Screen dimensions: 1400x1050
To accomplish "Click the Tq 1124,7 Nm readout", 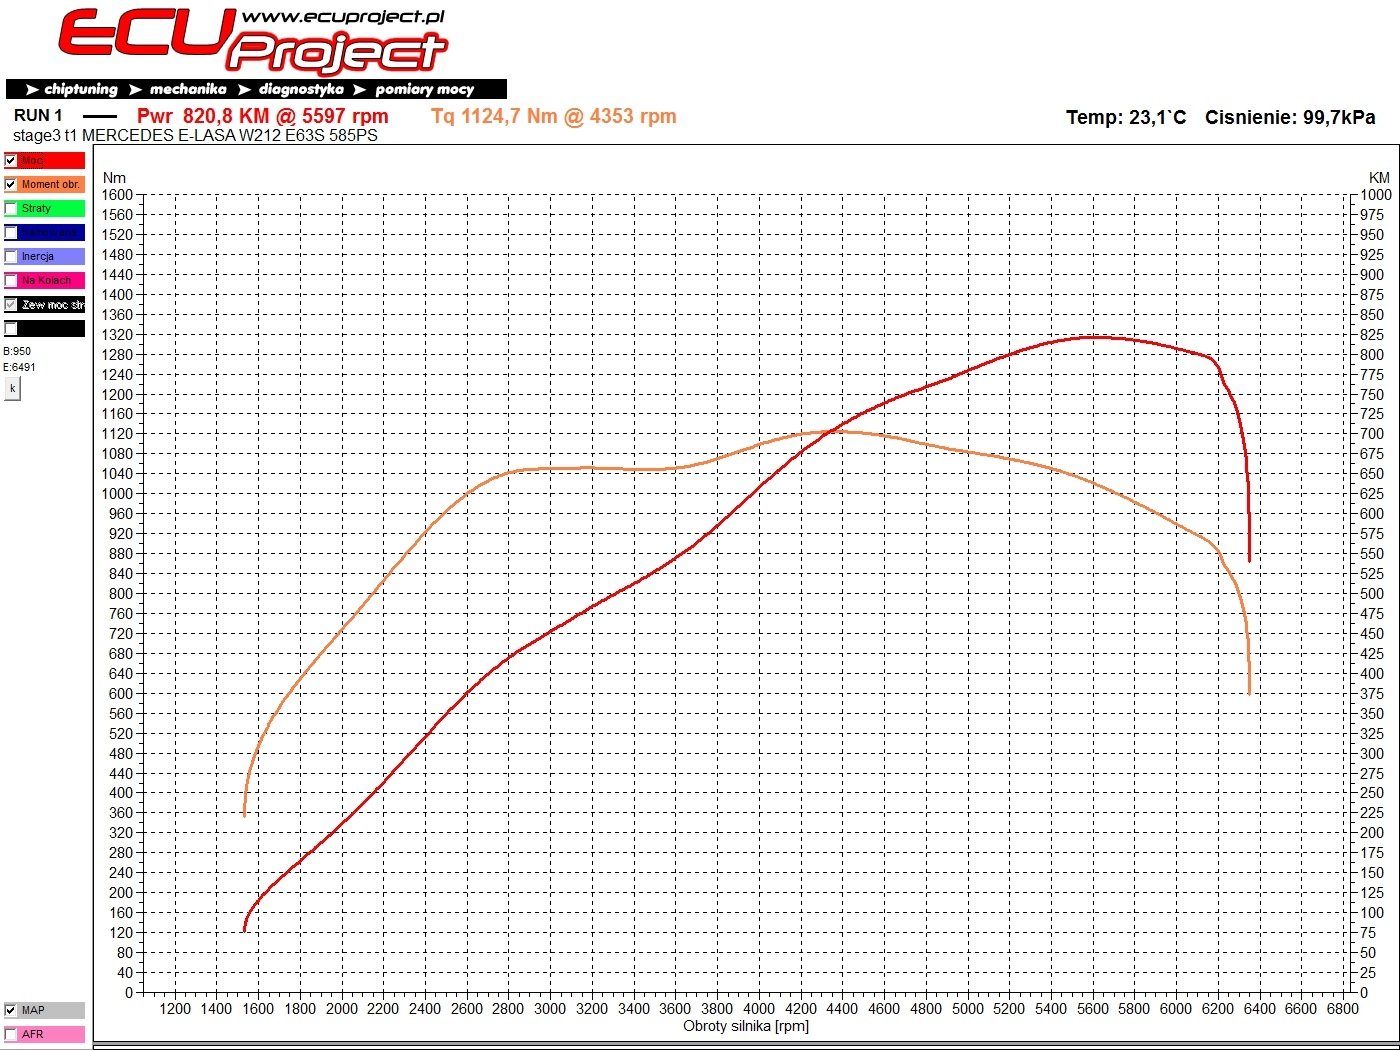I will [554, 116].
